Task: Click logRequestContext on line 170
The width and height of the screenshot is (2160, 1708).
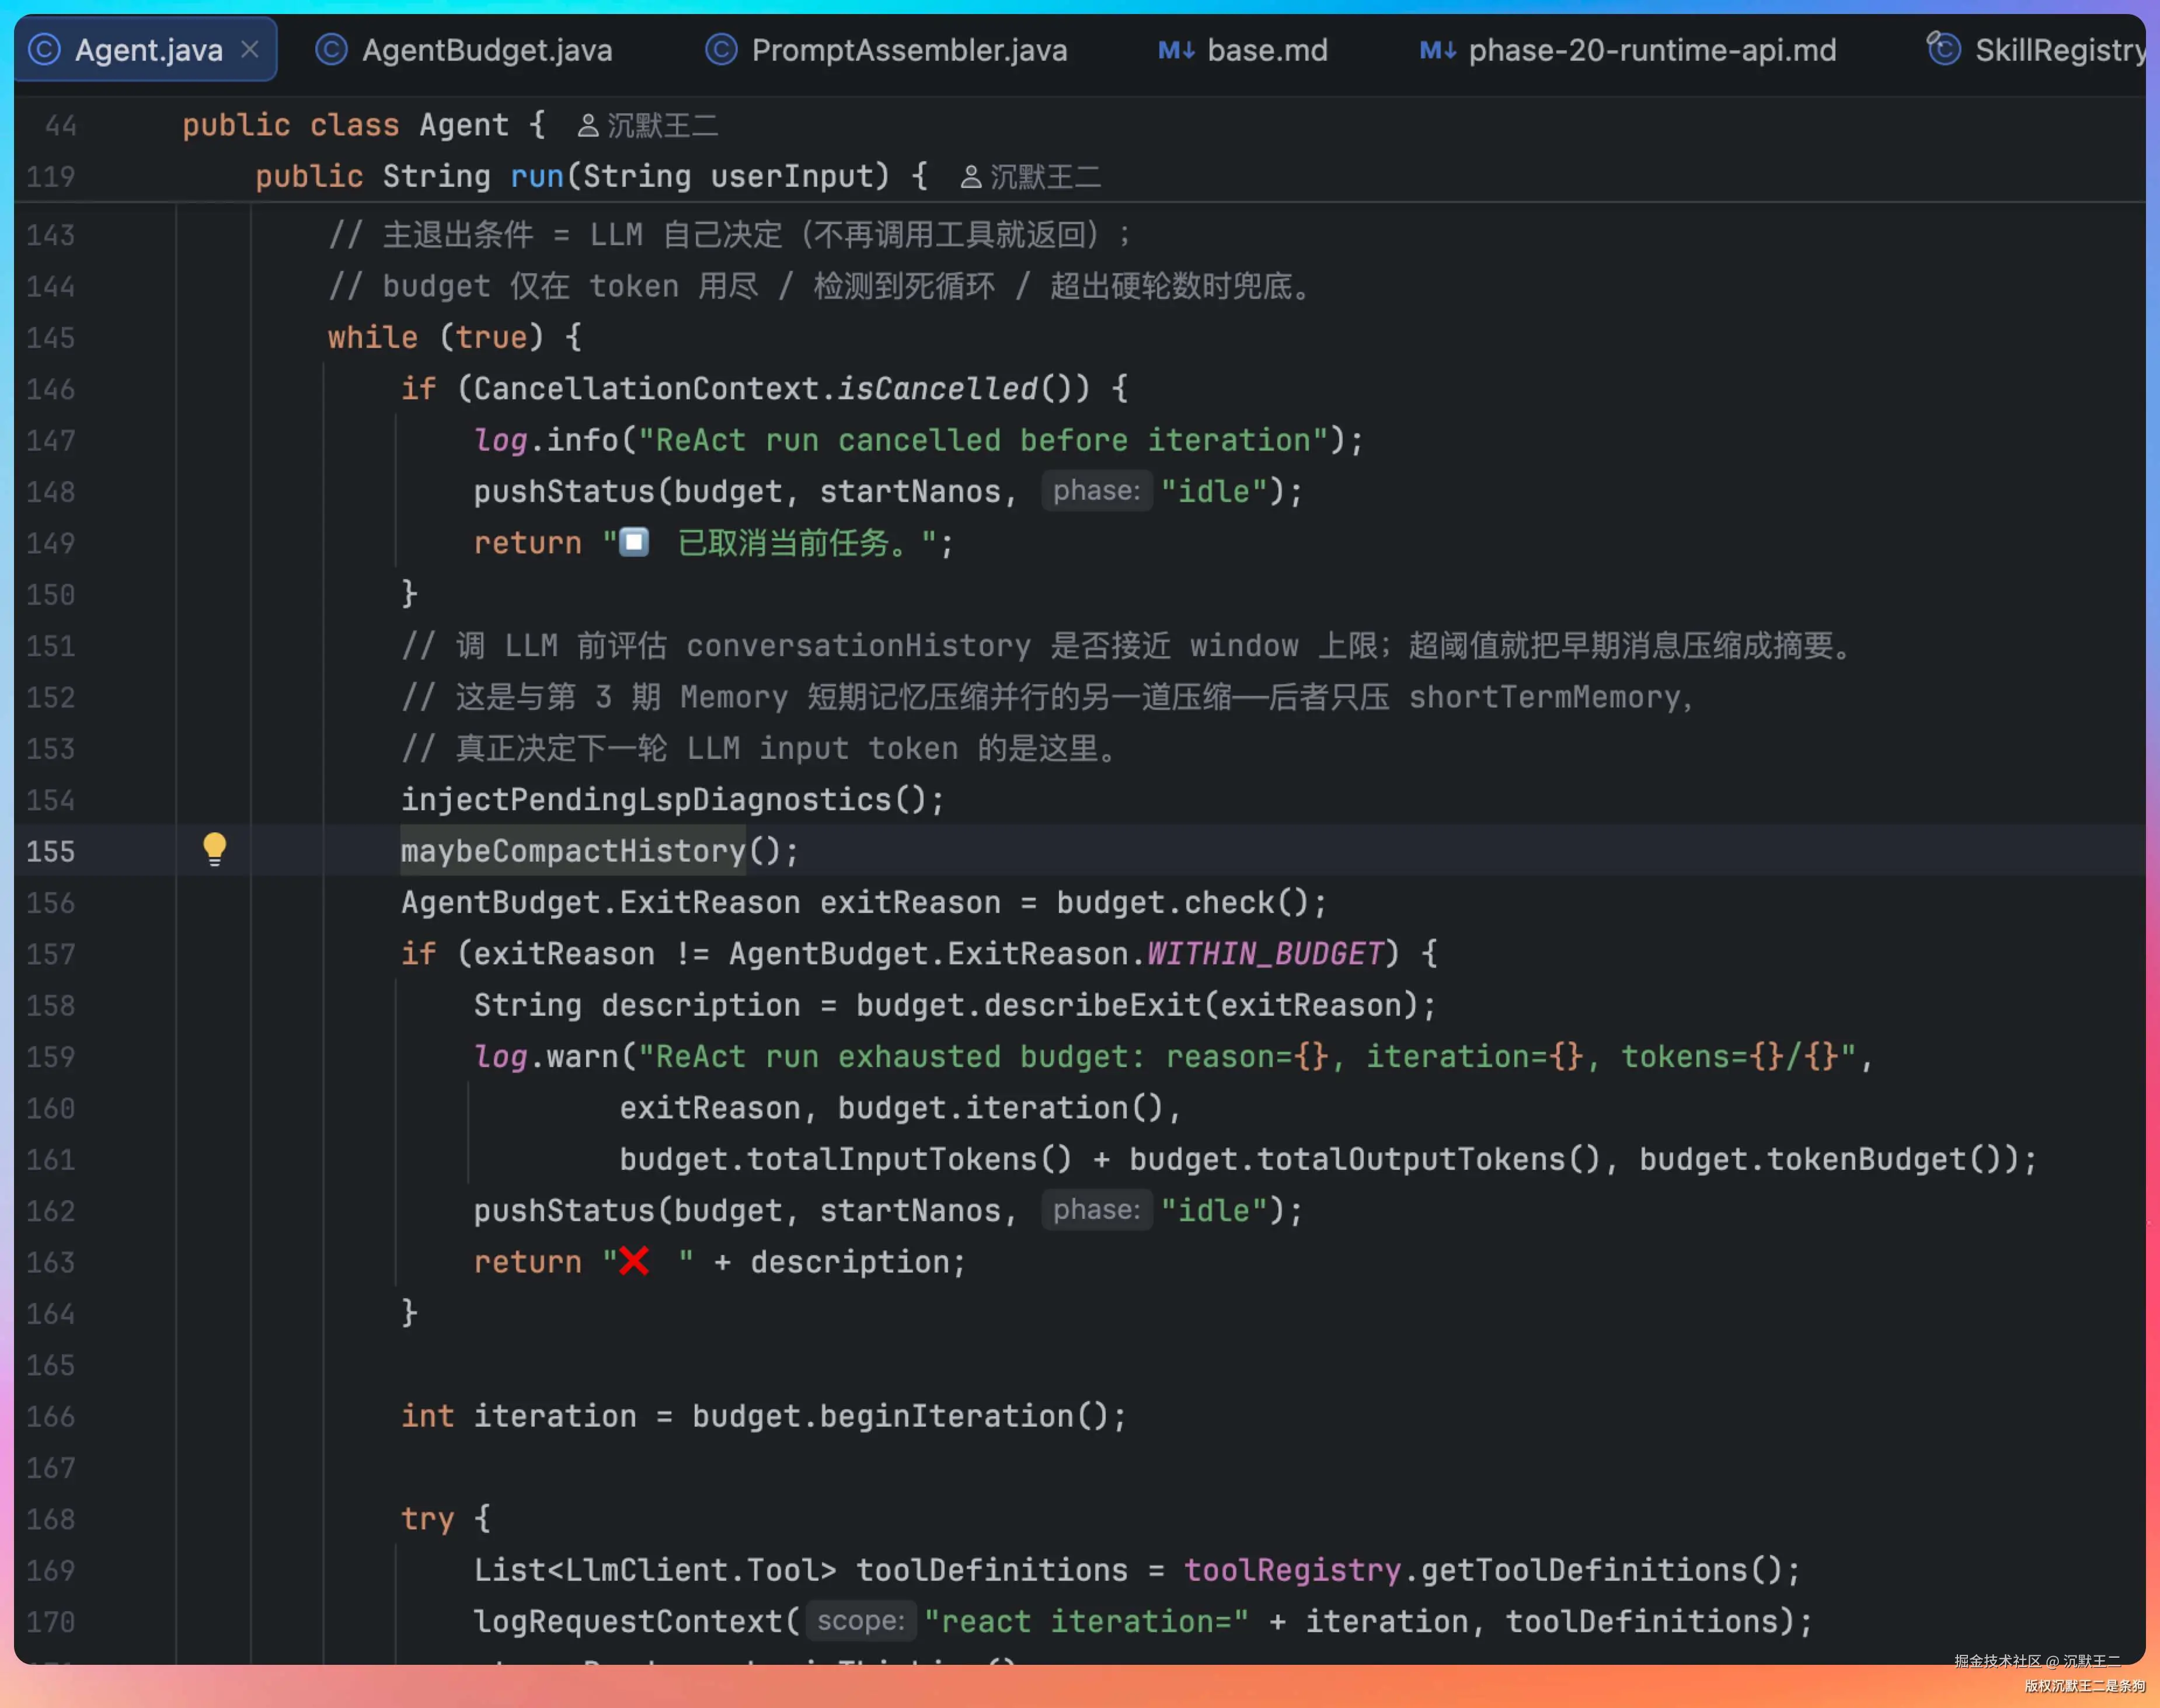Action: coord(628,1621)
